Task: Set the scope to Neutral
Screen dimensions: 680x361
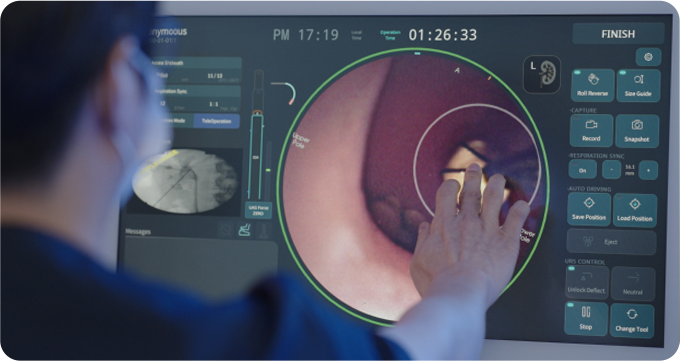Action: [x=633, y=284]
